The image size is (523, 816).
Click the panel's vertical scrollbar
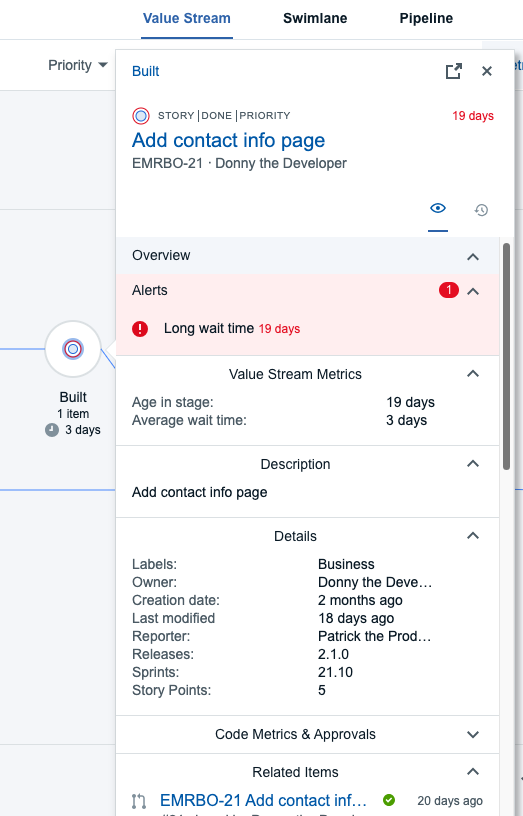click(506, 356)
